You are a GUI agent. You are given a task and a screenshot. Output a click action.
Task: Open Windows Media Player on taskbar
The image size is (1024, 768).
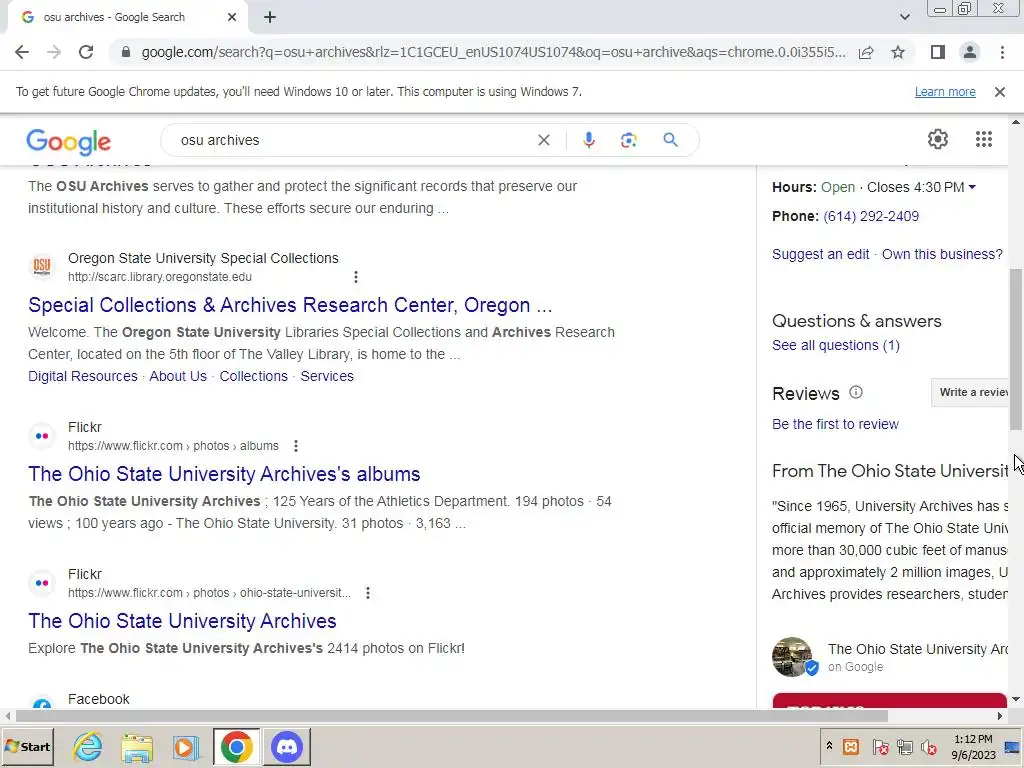185,747
